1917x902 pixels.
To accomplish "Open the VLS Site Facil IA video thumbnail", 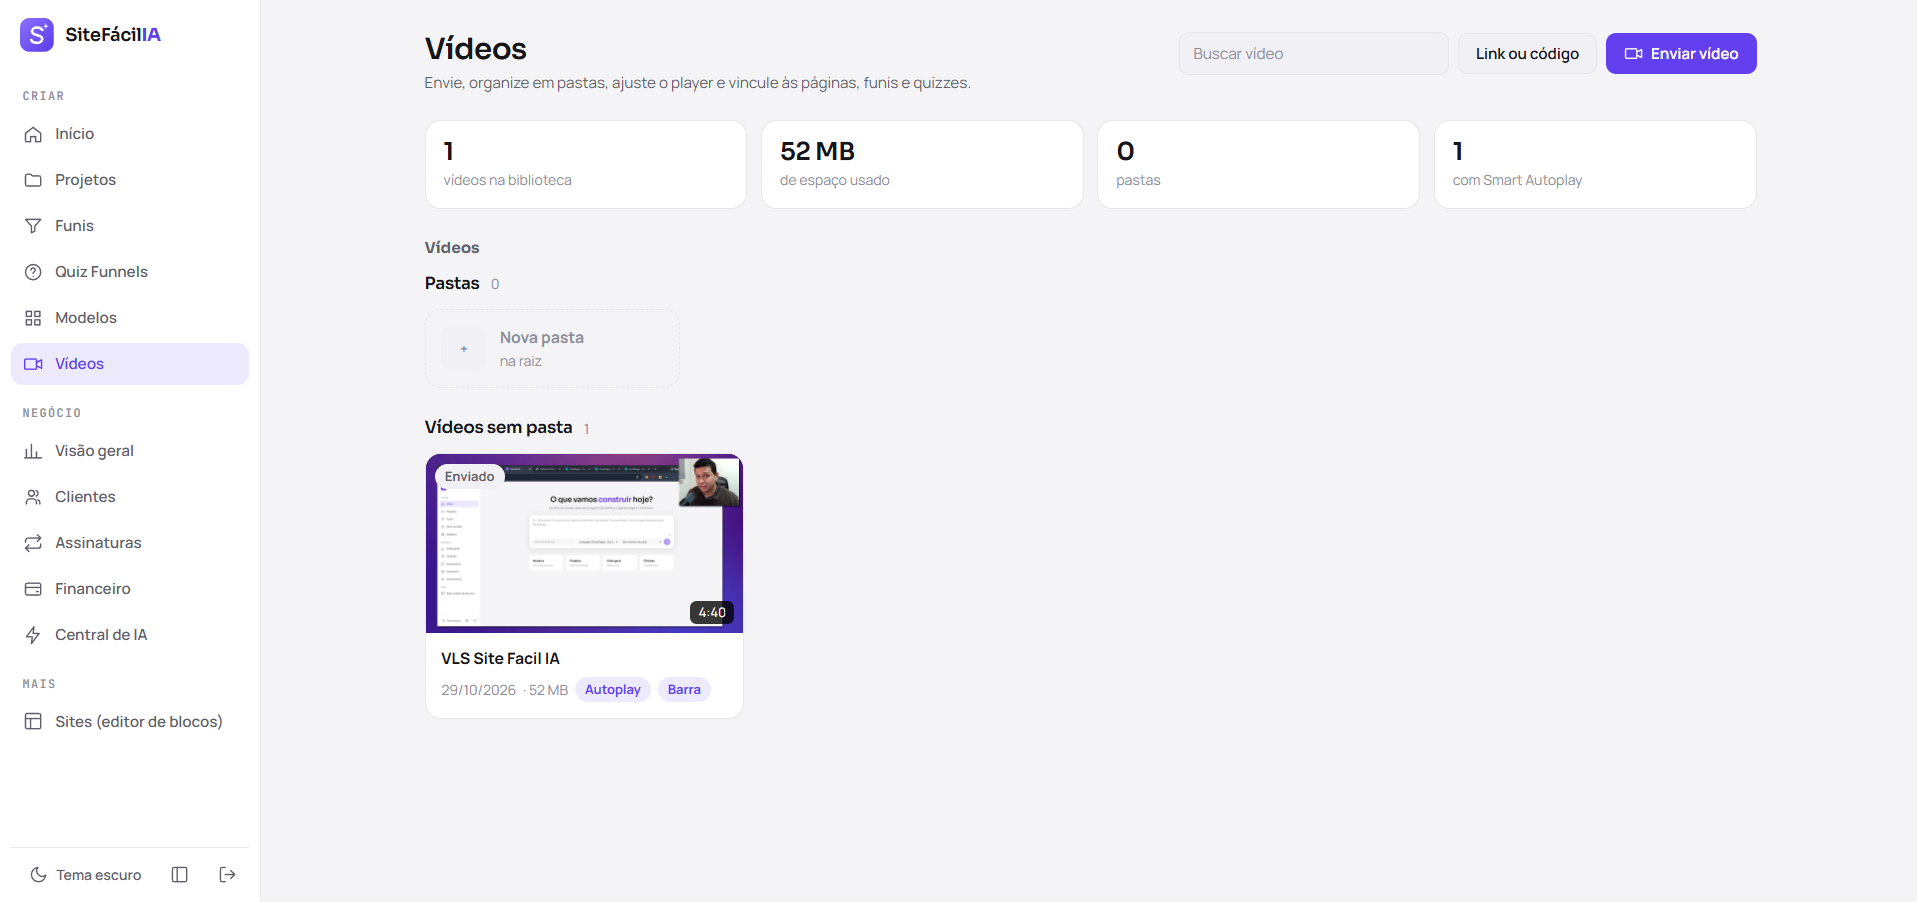I will click(584, 544).
